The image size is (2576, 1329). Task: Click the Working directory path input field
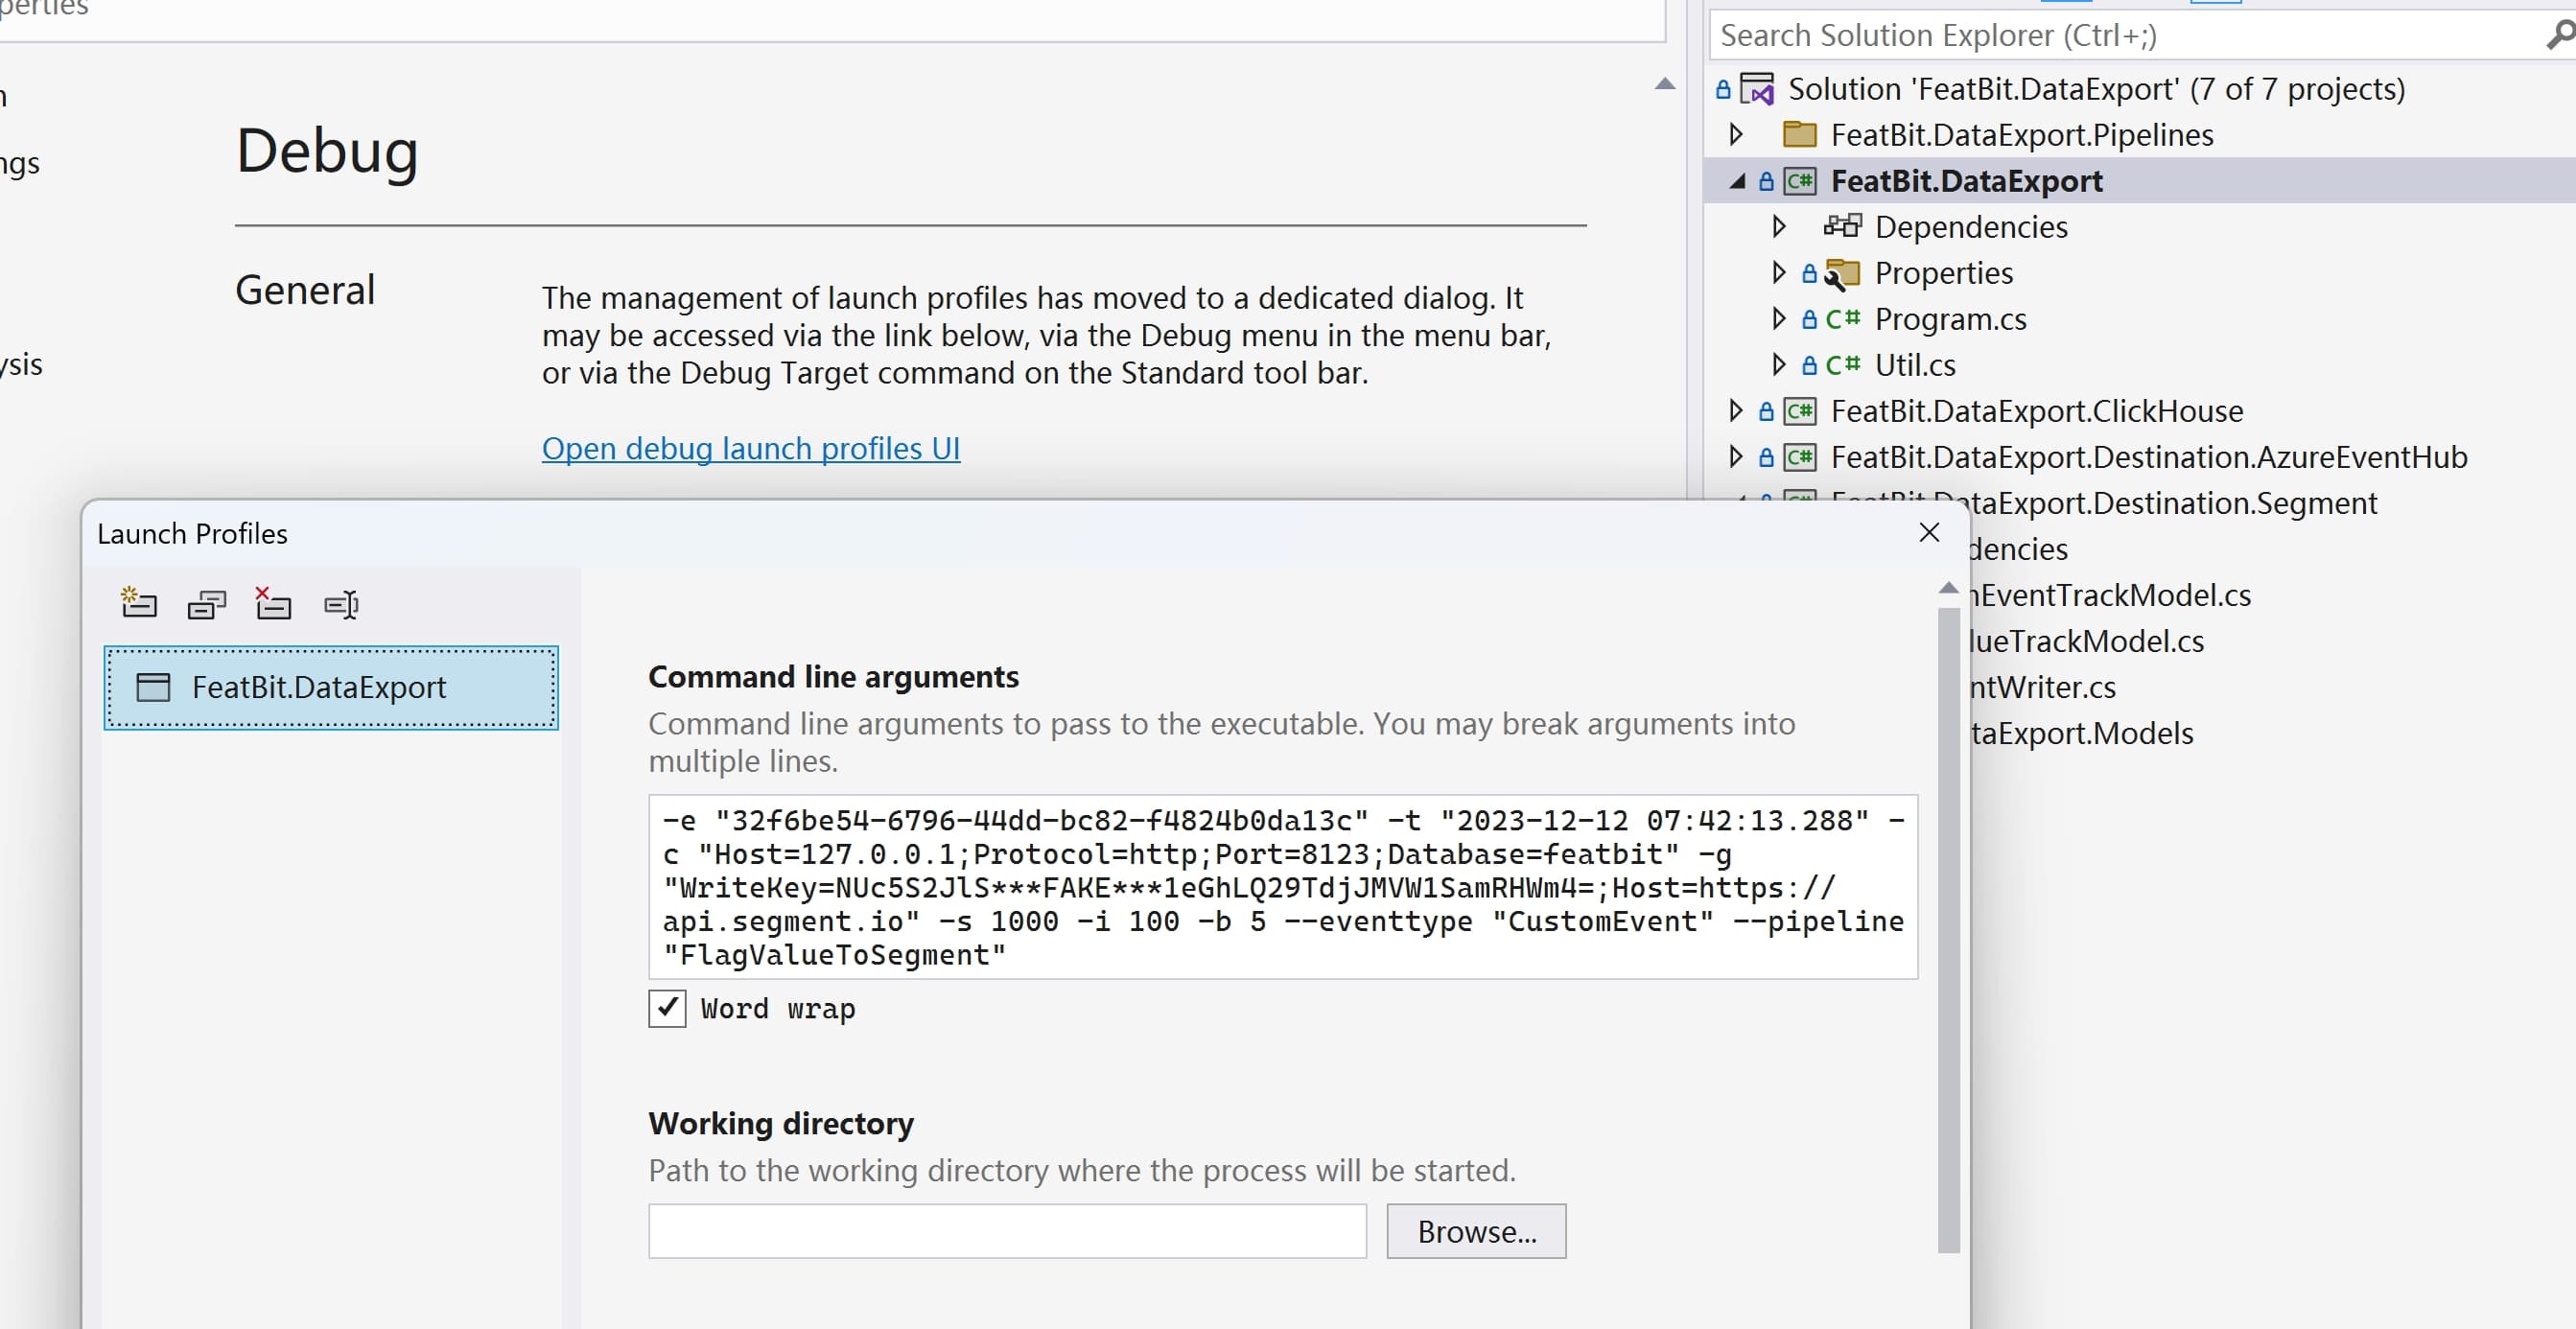(1006, 1231)
